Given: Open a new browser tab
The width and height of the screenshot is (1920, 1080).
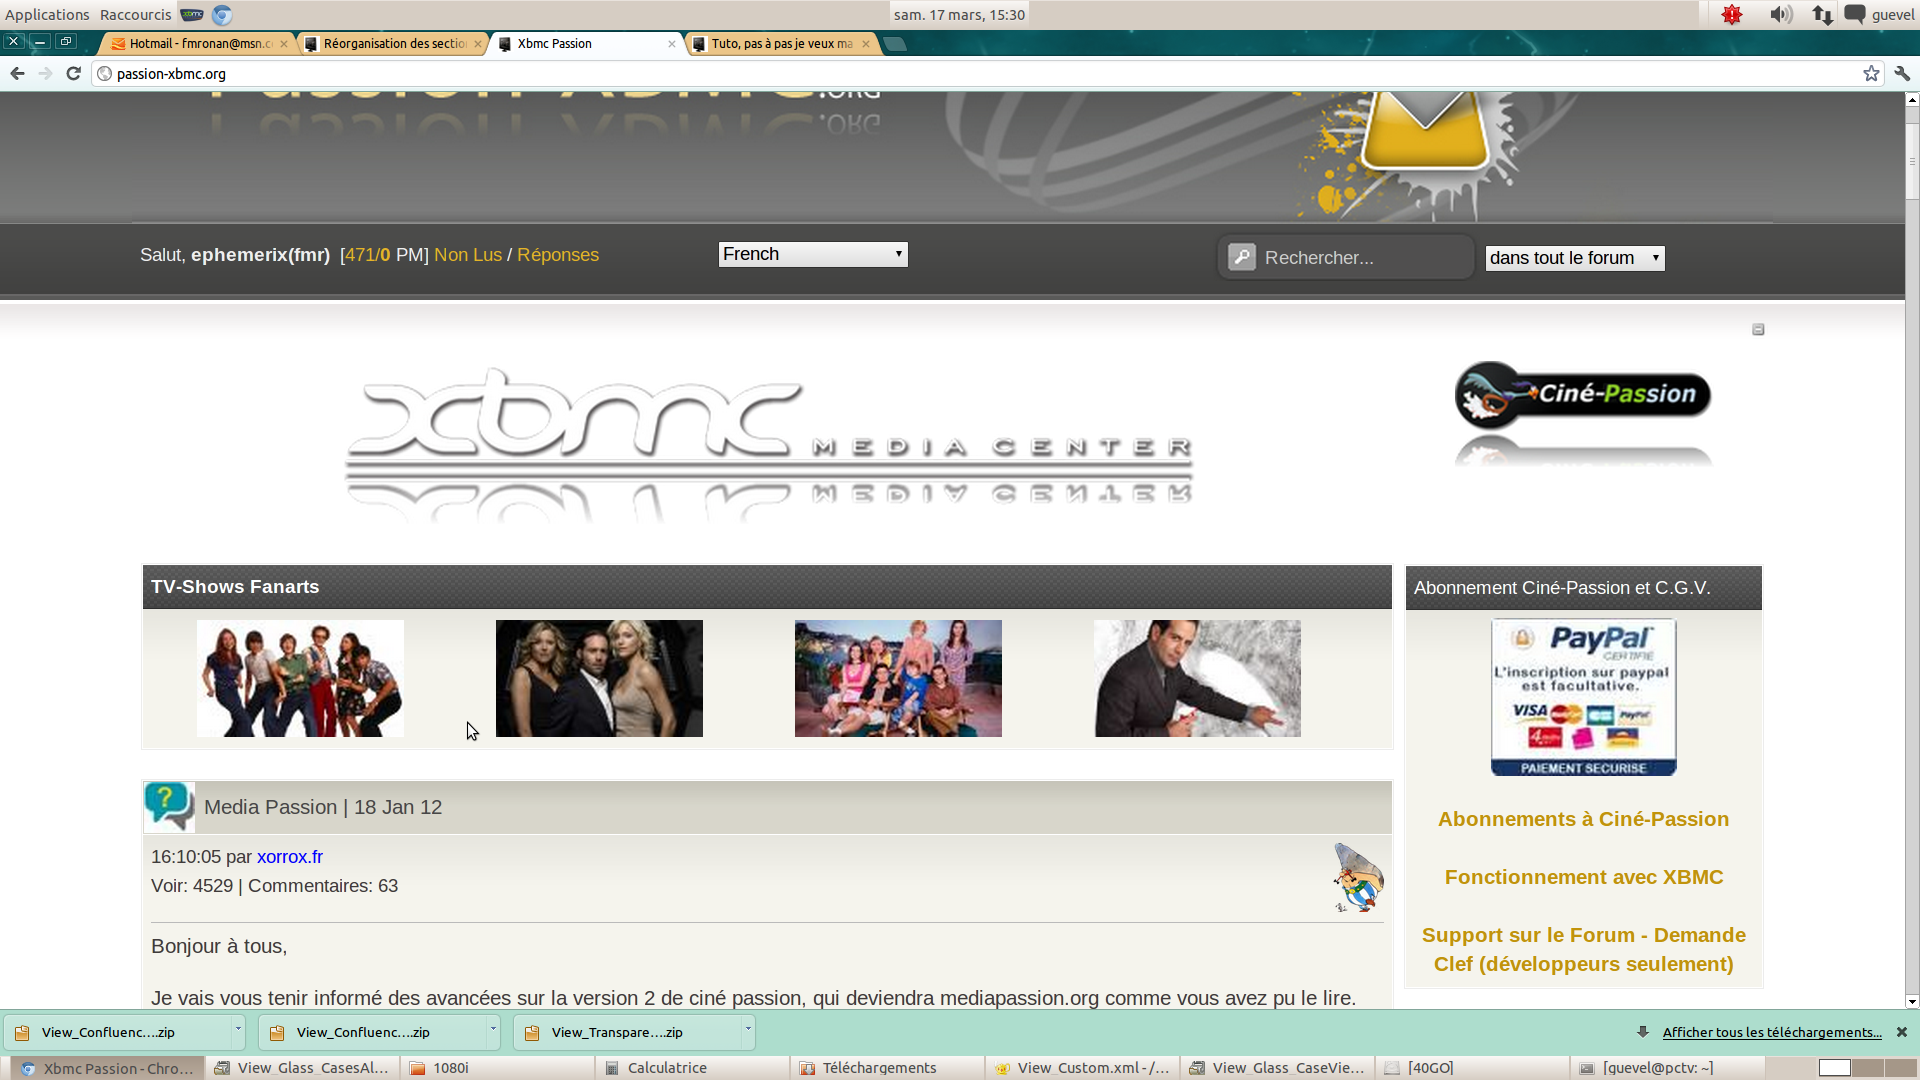Looking at the screenshot, I should pyautogui.click(x=895, y=43).
